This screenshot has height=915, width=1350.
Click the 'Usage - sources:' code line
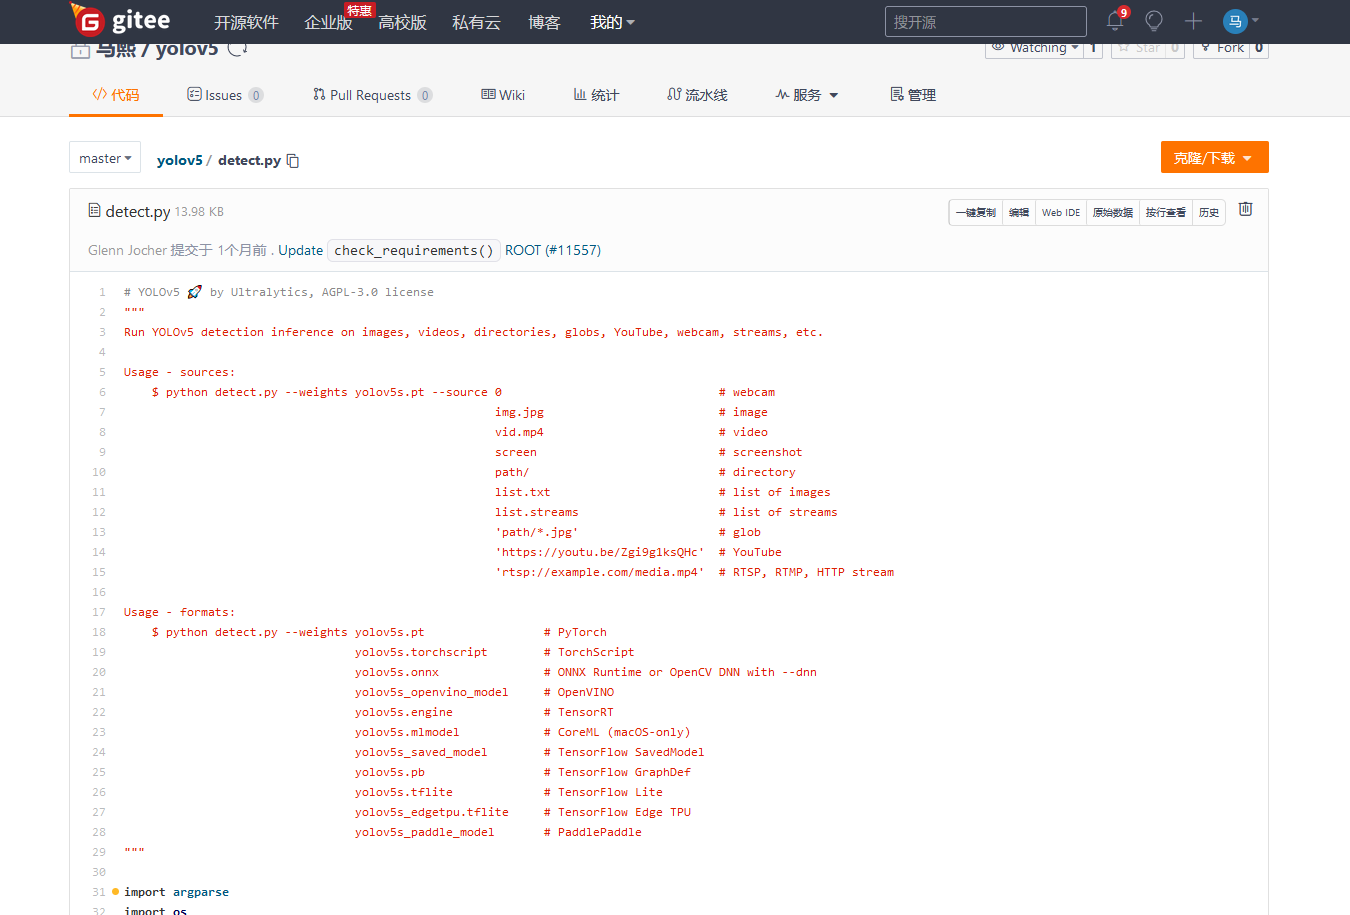(x=180, y=372)
